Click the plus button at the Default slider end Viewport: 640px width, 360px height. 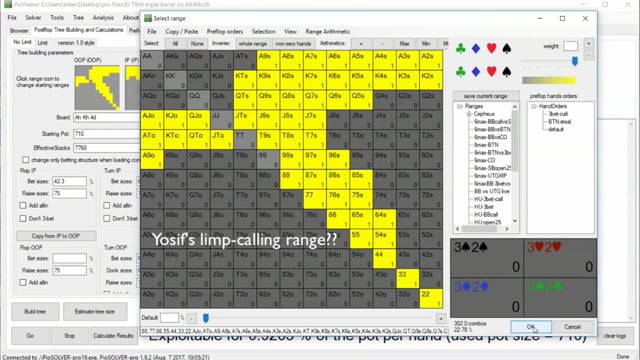point(441,318)
